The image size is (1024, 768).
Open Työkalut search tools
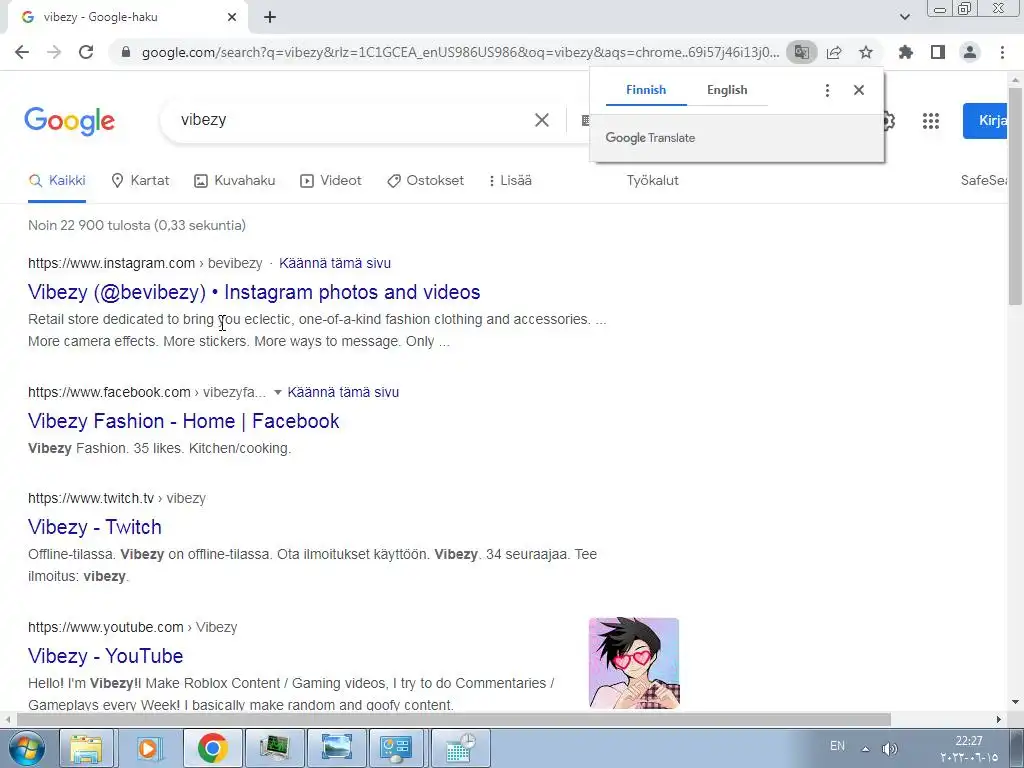(x=652, y=181)
